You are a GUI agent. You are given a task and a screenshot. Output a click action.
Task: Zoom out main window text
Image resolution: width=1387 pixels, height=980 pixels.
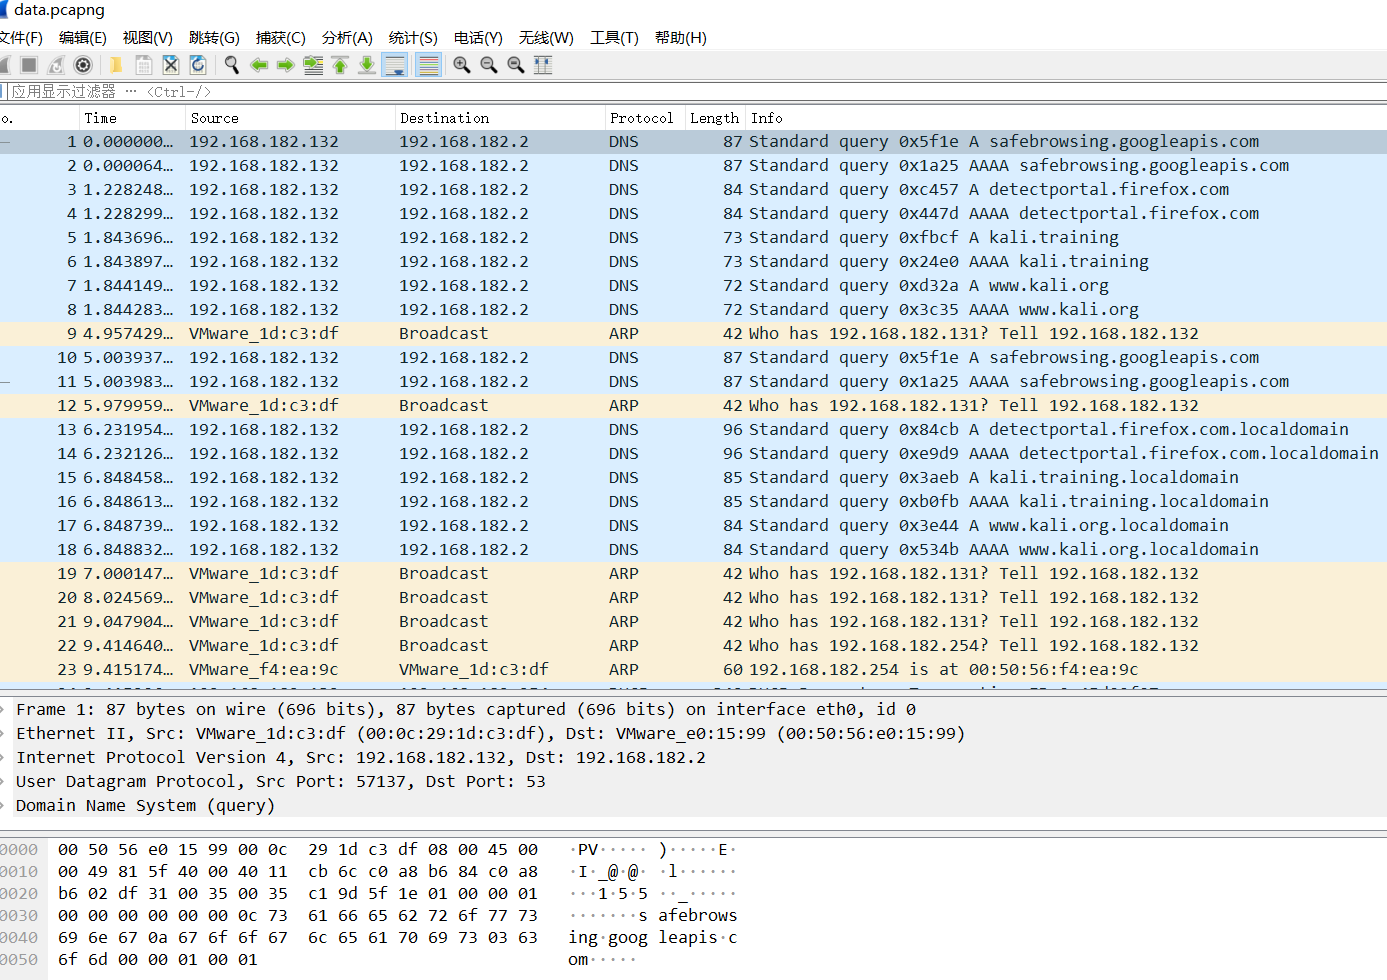pyautogui.click(x=489, y=65)
